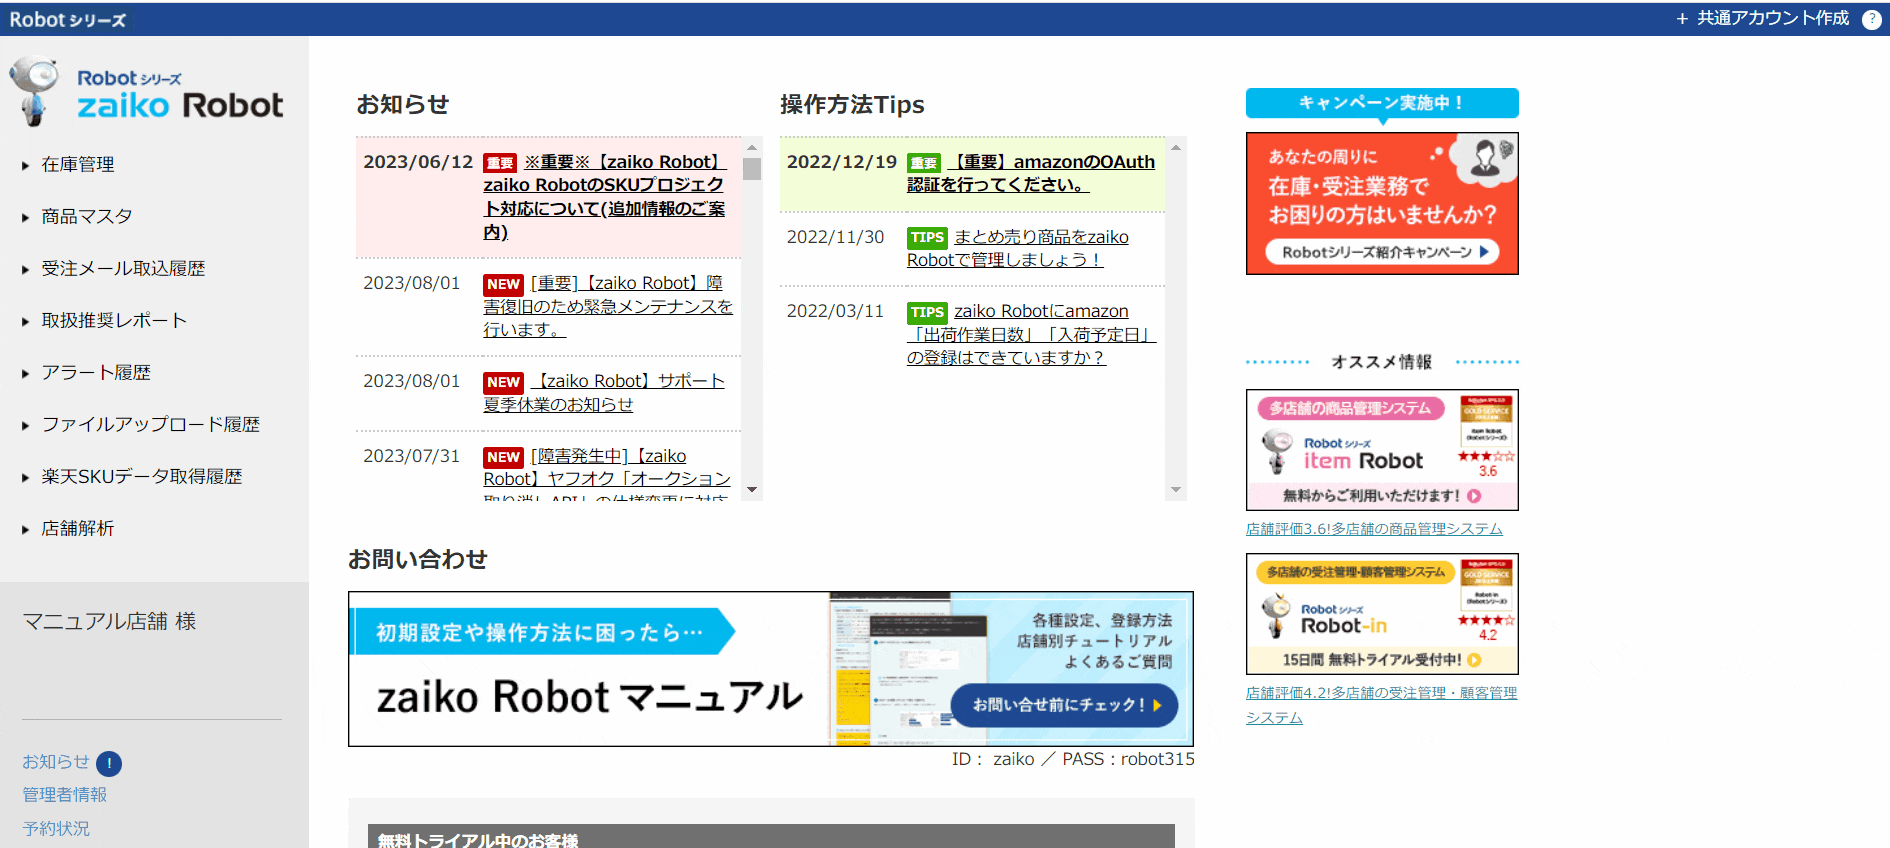This screenshot has height=848, width=1890.
Task: Open the お知らせ sidebar link
Action: (56, 762)
